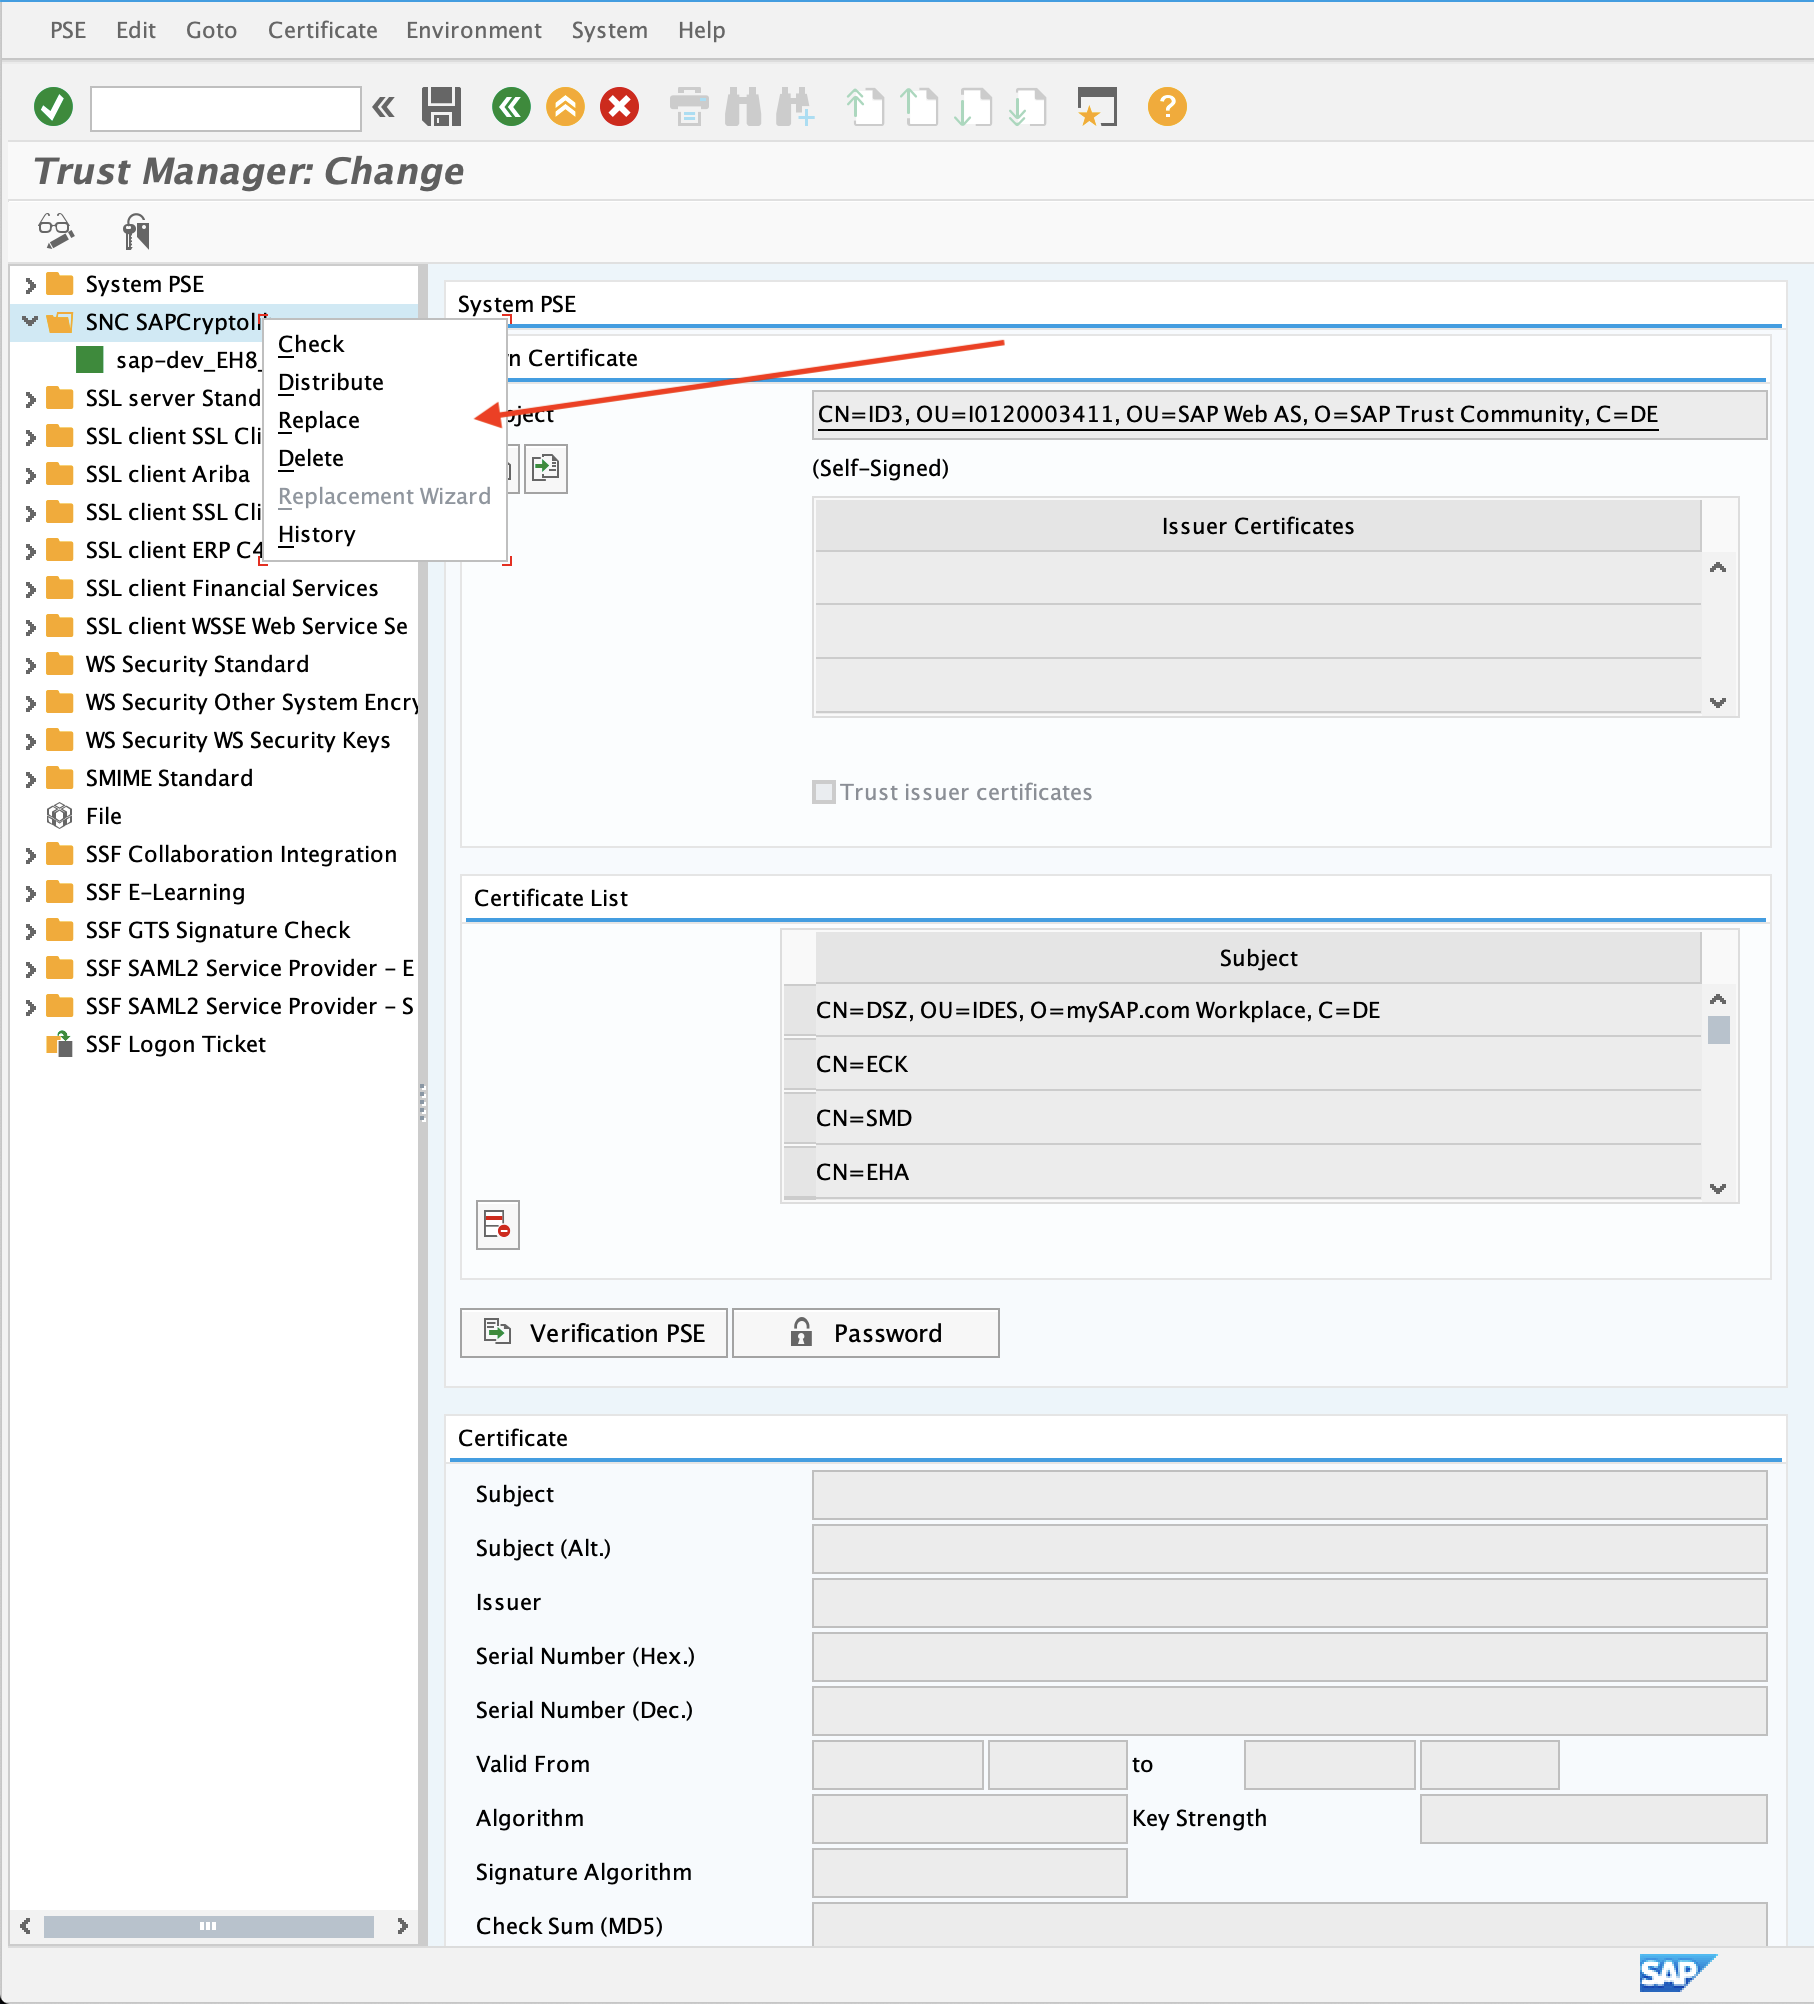Viewport: 1814px width, 2004px height.
Task: Click the green checkmark Enter icon
Action: (53, 106)
